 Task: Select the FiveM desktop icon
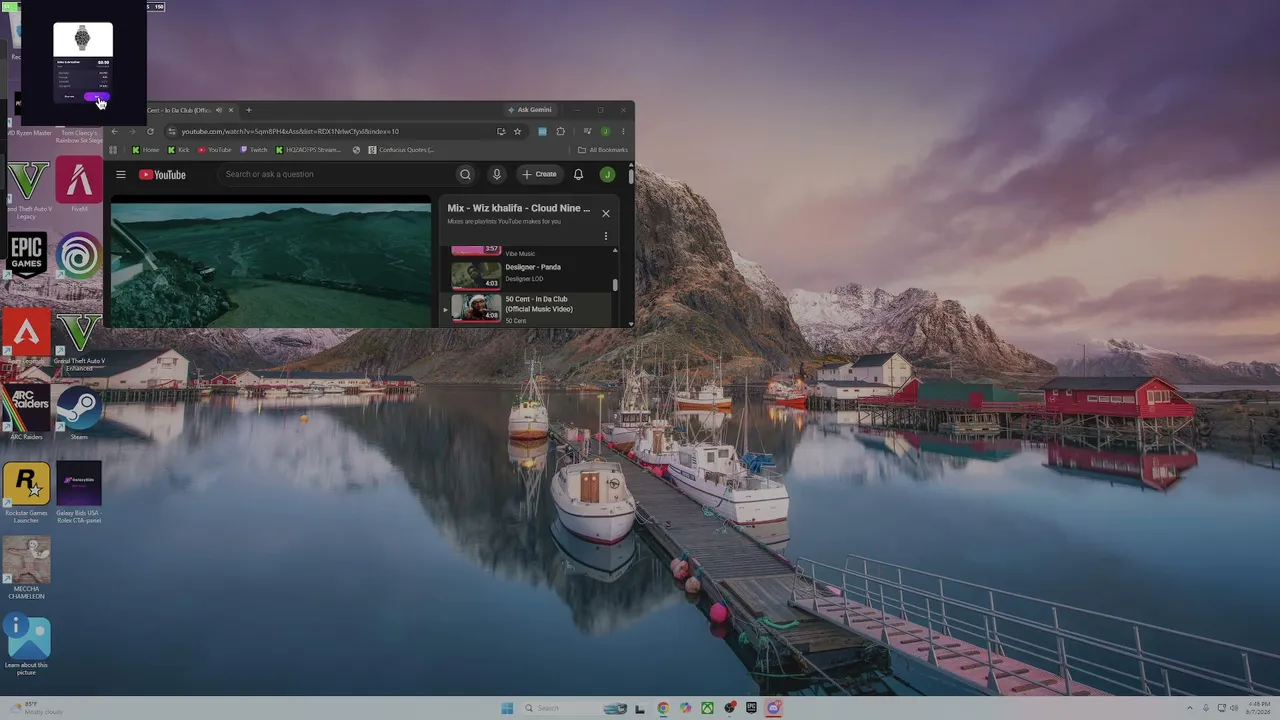pos(79,186)
